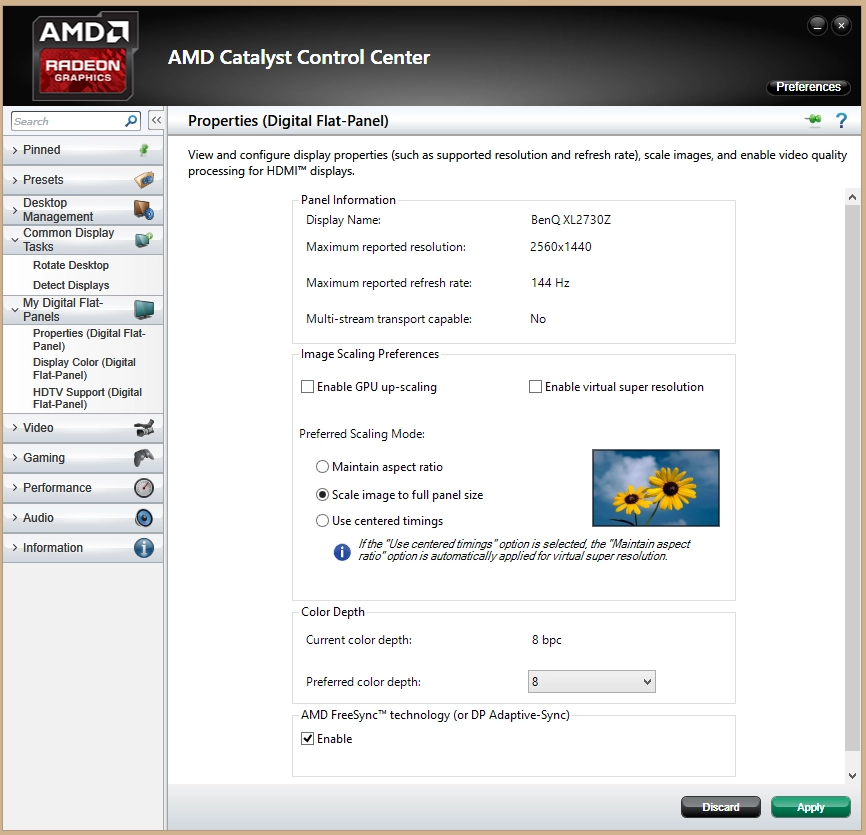Close the Catalyst Control Center window
The image size is (866, 835).
click(x=841, y=25)
